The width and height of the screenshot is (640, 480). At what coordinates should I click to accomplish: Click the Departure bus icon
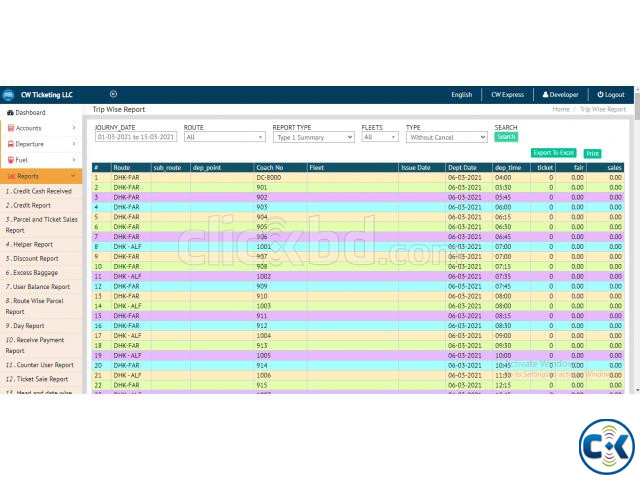coord(11,144)
